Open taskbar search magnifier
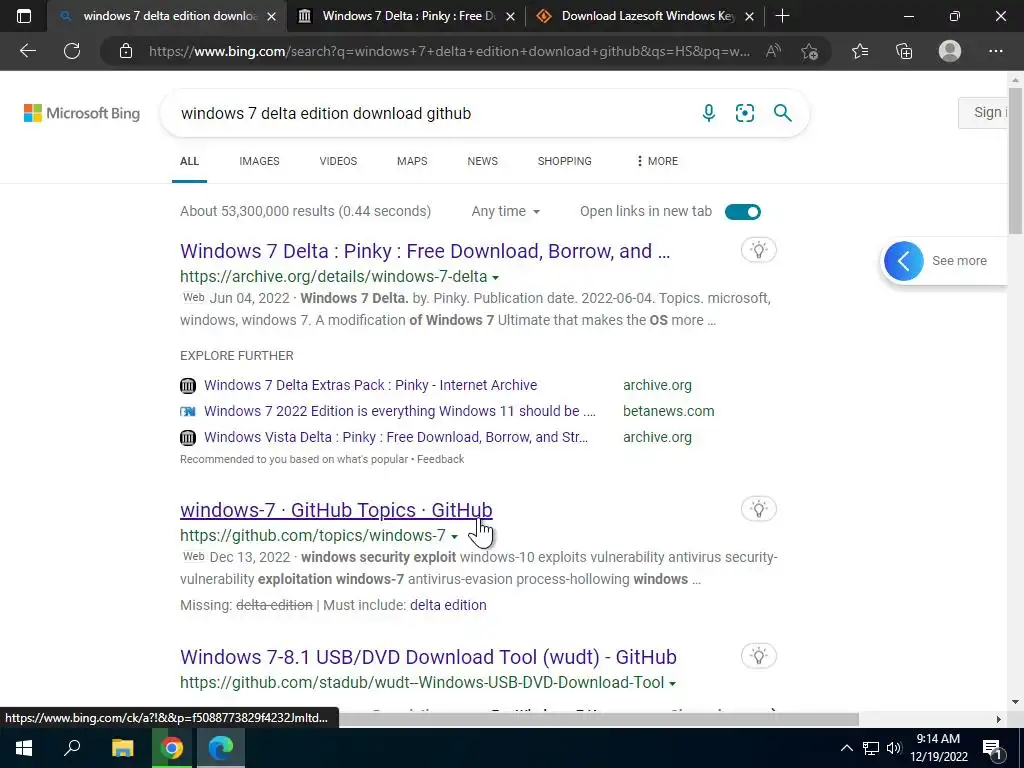 pyautogui.click(x=72, y=748)
